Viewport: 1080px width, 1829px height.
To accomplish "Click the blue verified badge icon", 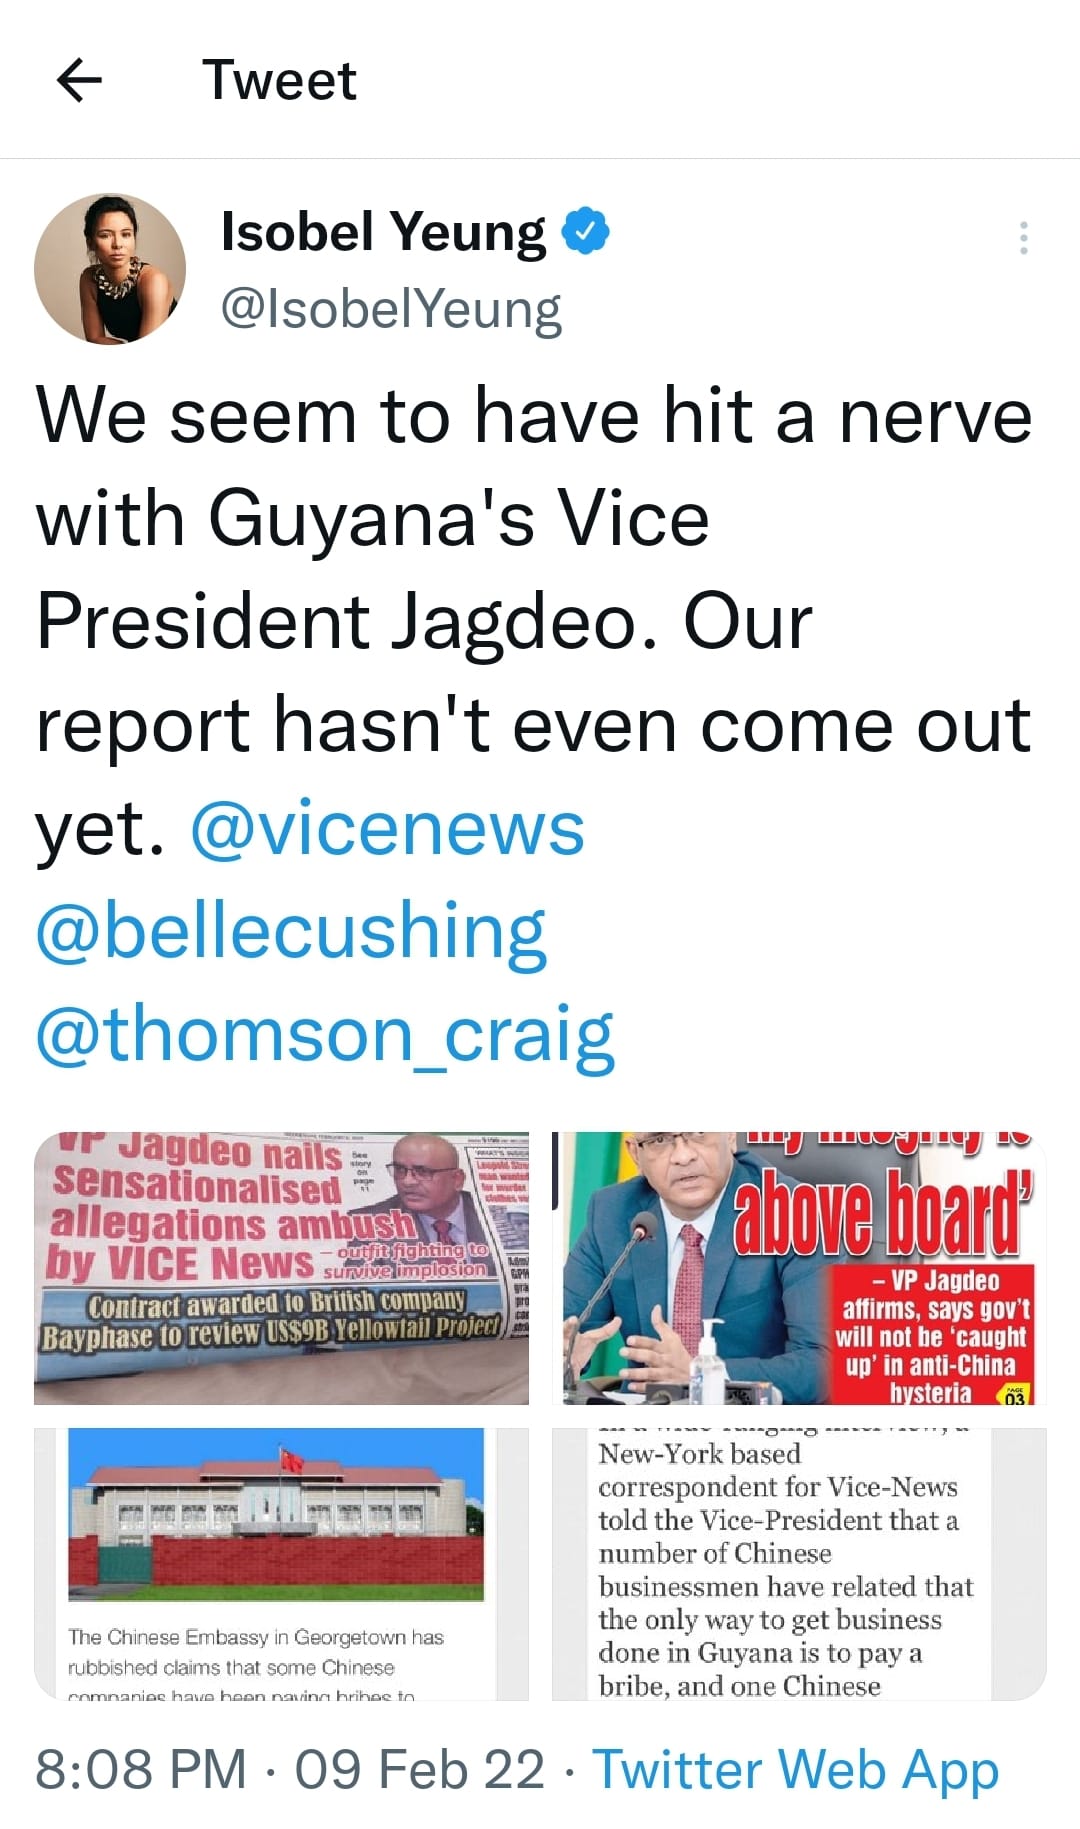I will click(x=586, y=232).
